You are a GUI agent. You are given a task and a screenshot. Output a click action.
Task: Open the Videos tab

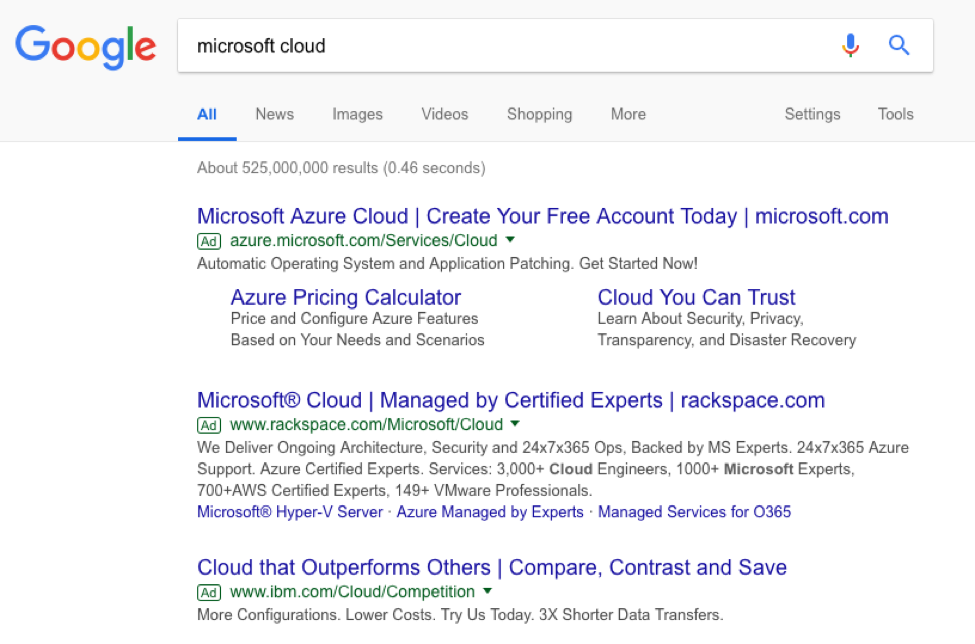[x=444, y=114]
